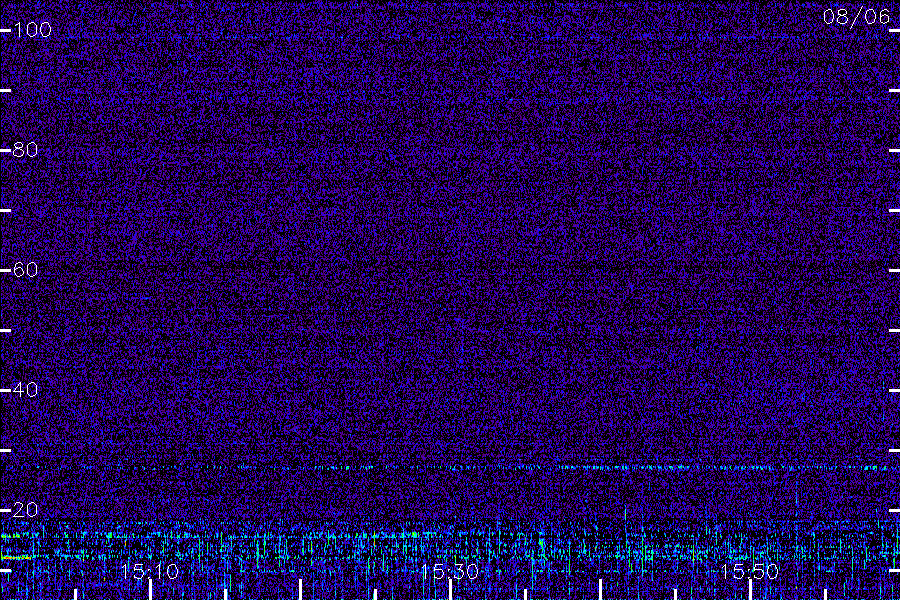Click the 80 frequency axis label
This screenshot has height=600, width=900.
tap(26, 150)
